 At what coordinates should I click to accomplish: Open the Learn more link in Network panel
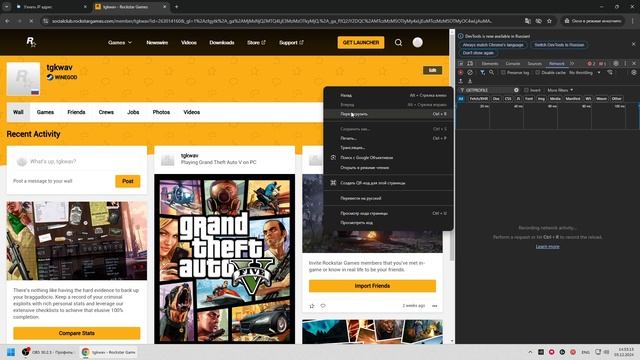coord(547,247)
